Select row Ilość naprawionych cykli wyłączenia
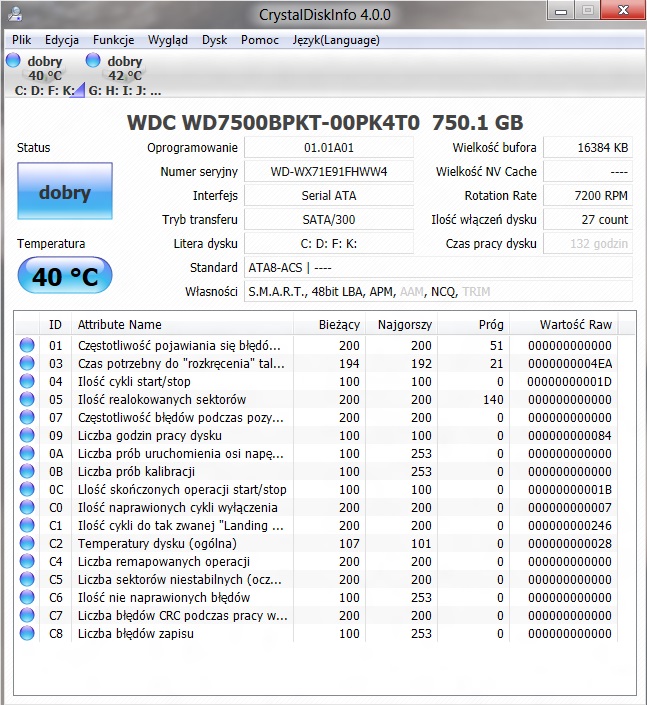The height and width of the screenshot is (705, 647). tap(317, 507)
